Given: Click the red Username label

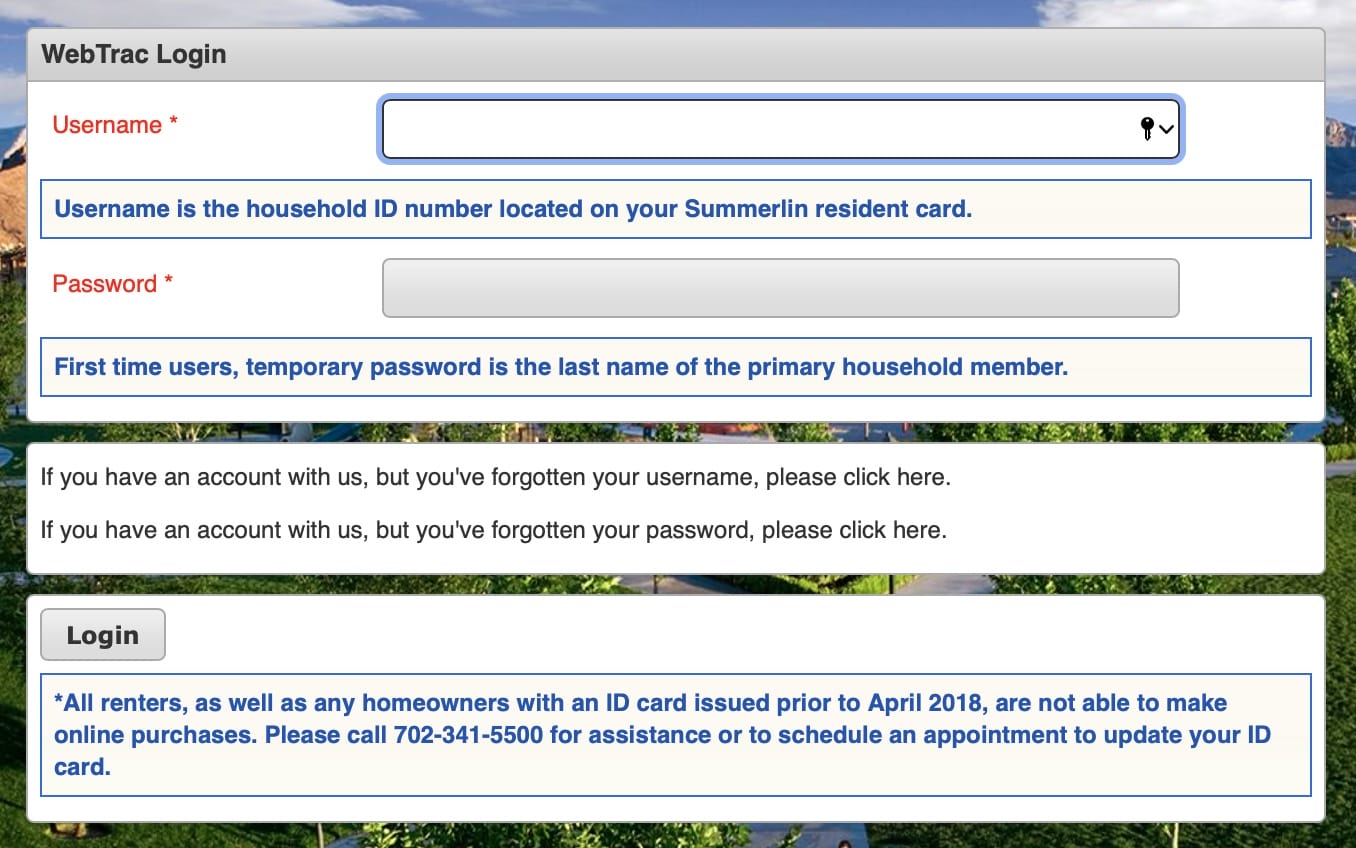Looking at the screenshot, I should tap(107, 125).
